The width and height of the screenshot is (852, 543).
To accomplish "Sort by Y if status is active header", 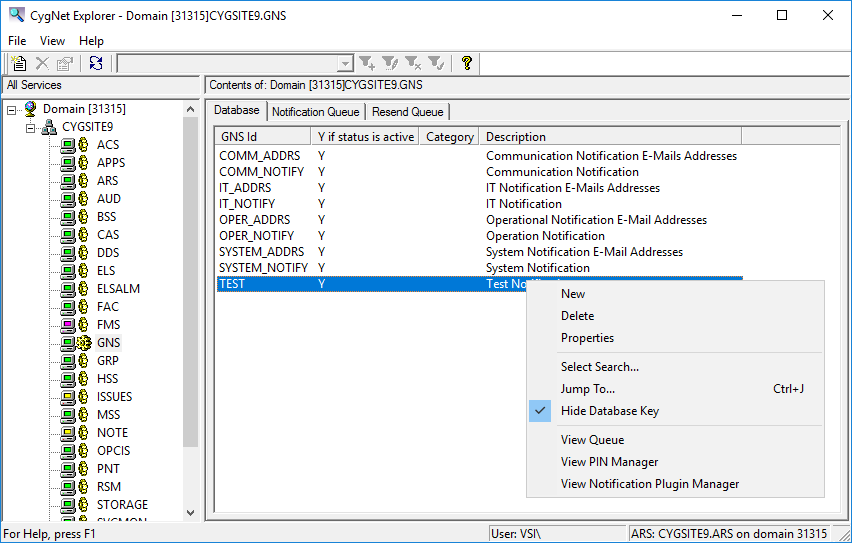I will 365,137.
